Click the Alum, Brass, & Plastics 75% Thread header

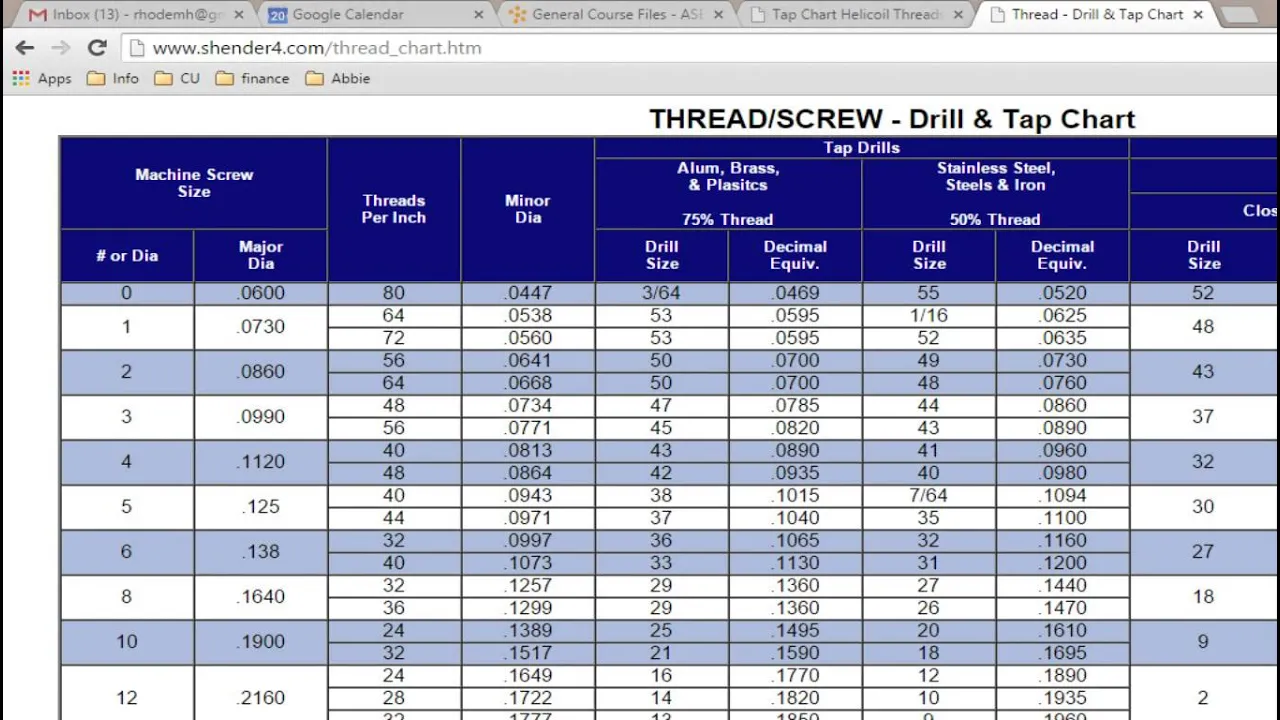[x=728, y=193]
